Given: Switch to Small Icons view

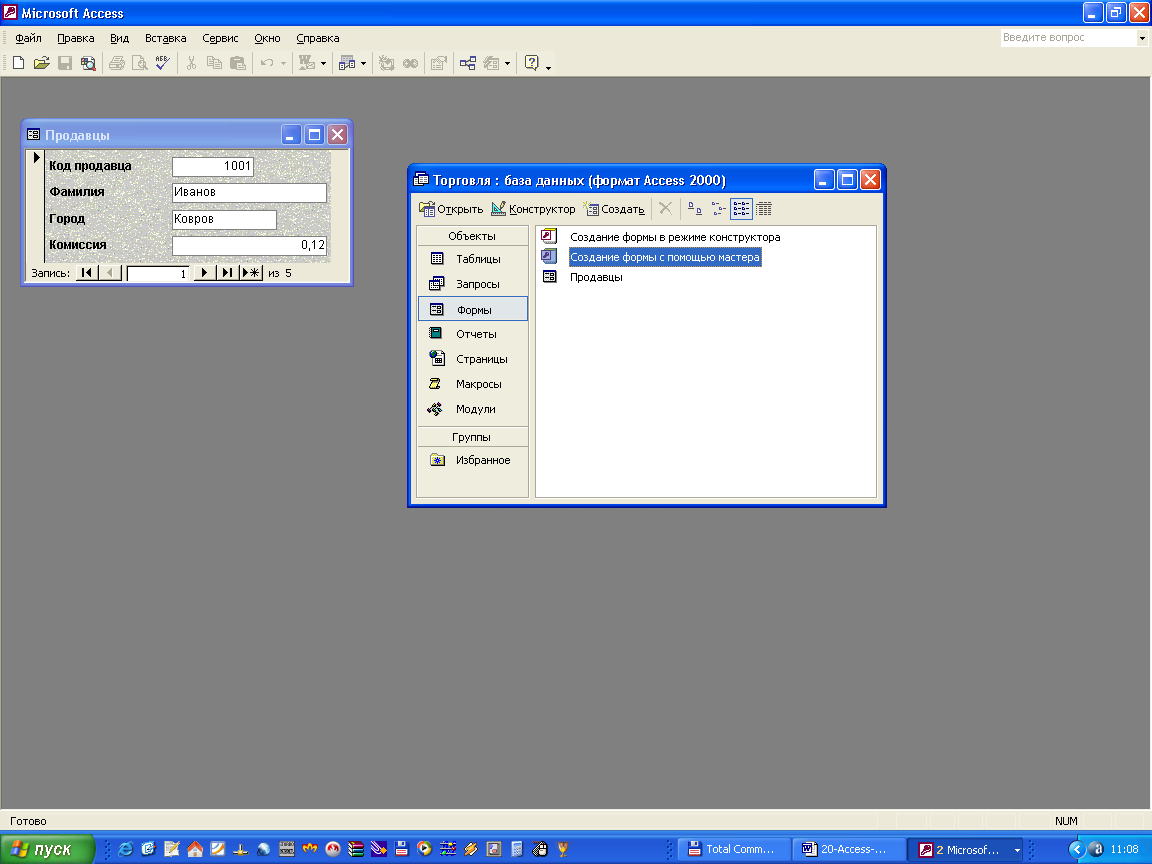Looking at the screenshot, I should 719,209.
